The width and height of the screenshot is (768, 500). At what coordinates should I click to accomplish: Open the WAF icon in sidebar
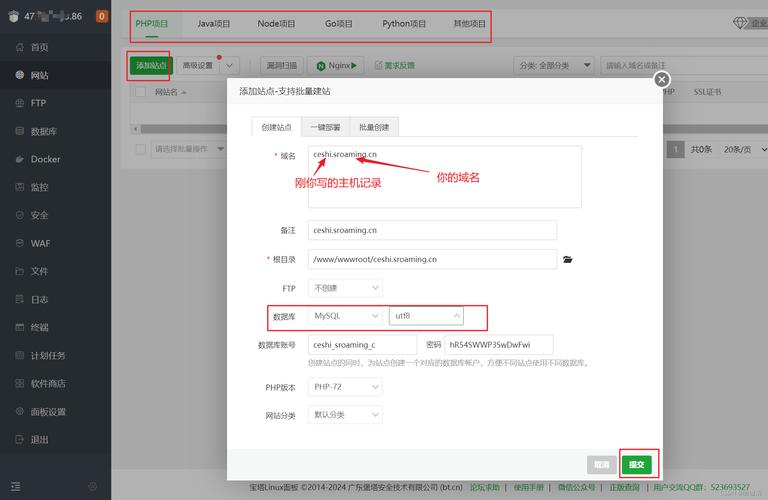pyautogui.click(x=20, y=243)
